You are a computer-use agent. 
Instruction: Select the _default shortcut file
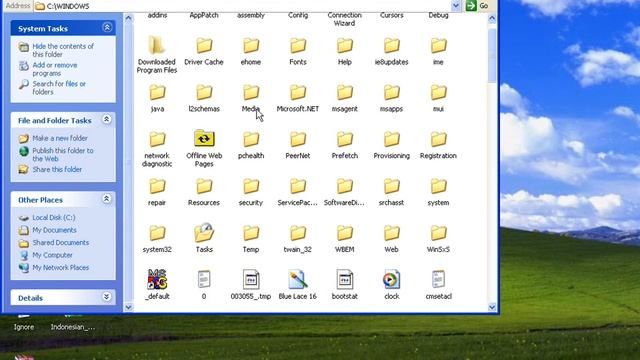157,284
